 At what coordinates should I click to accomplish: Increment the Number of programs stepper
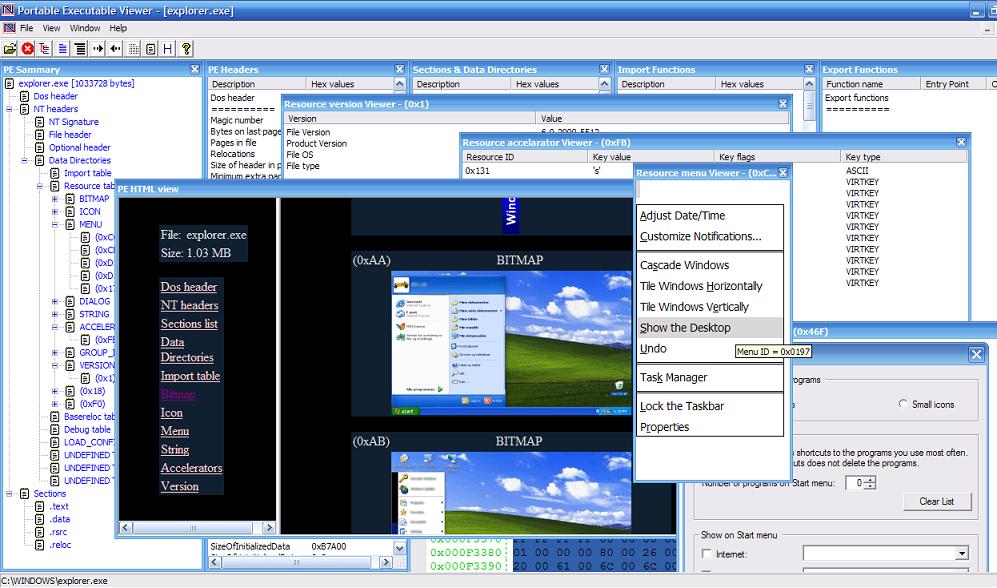[869, 478]
